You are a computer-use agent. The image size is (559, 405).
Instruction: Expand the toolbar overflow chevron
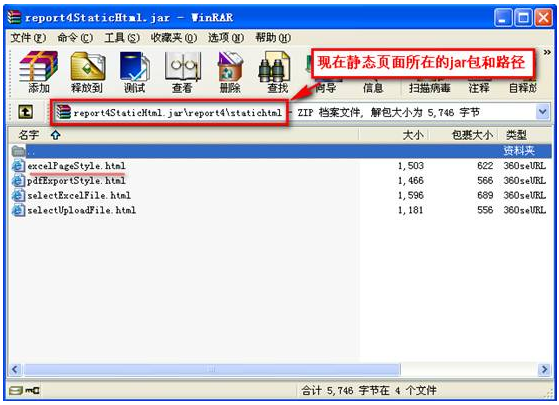(547, 53)
